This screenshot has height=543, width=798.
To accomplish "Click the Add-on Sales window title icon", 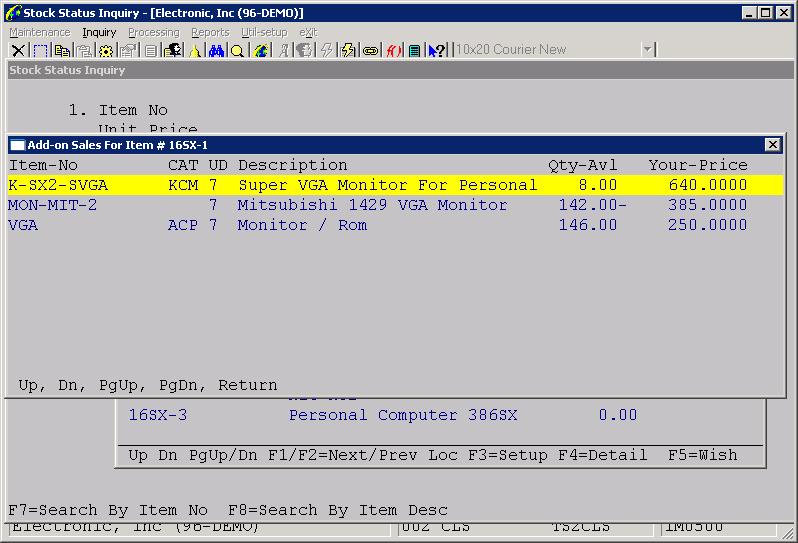I will click(x=18, y=145).
